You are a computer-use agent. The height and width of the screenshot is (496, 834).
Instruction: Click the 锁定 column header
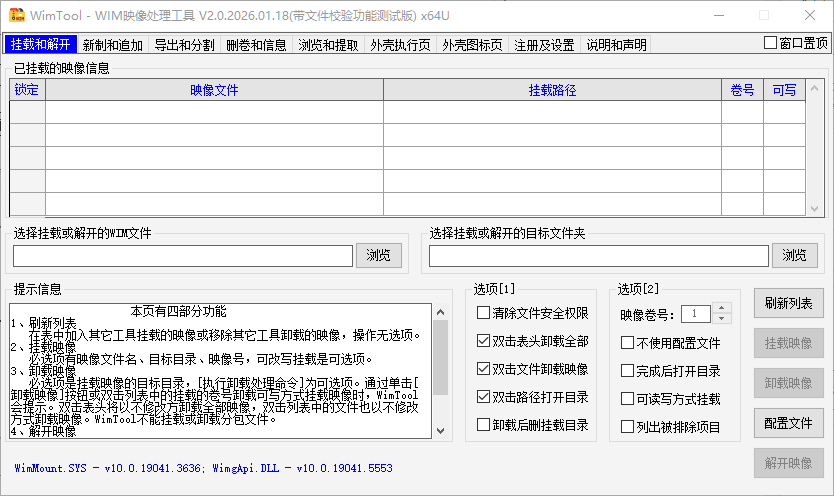[x=27, y=90]
